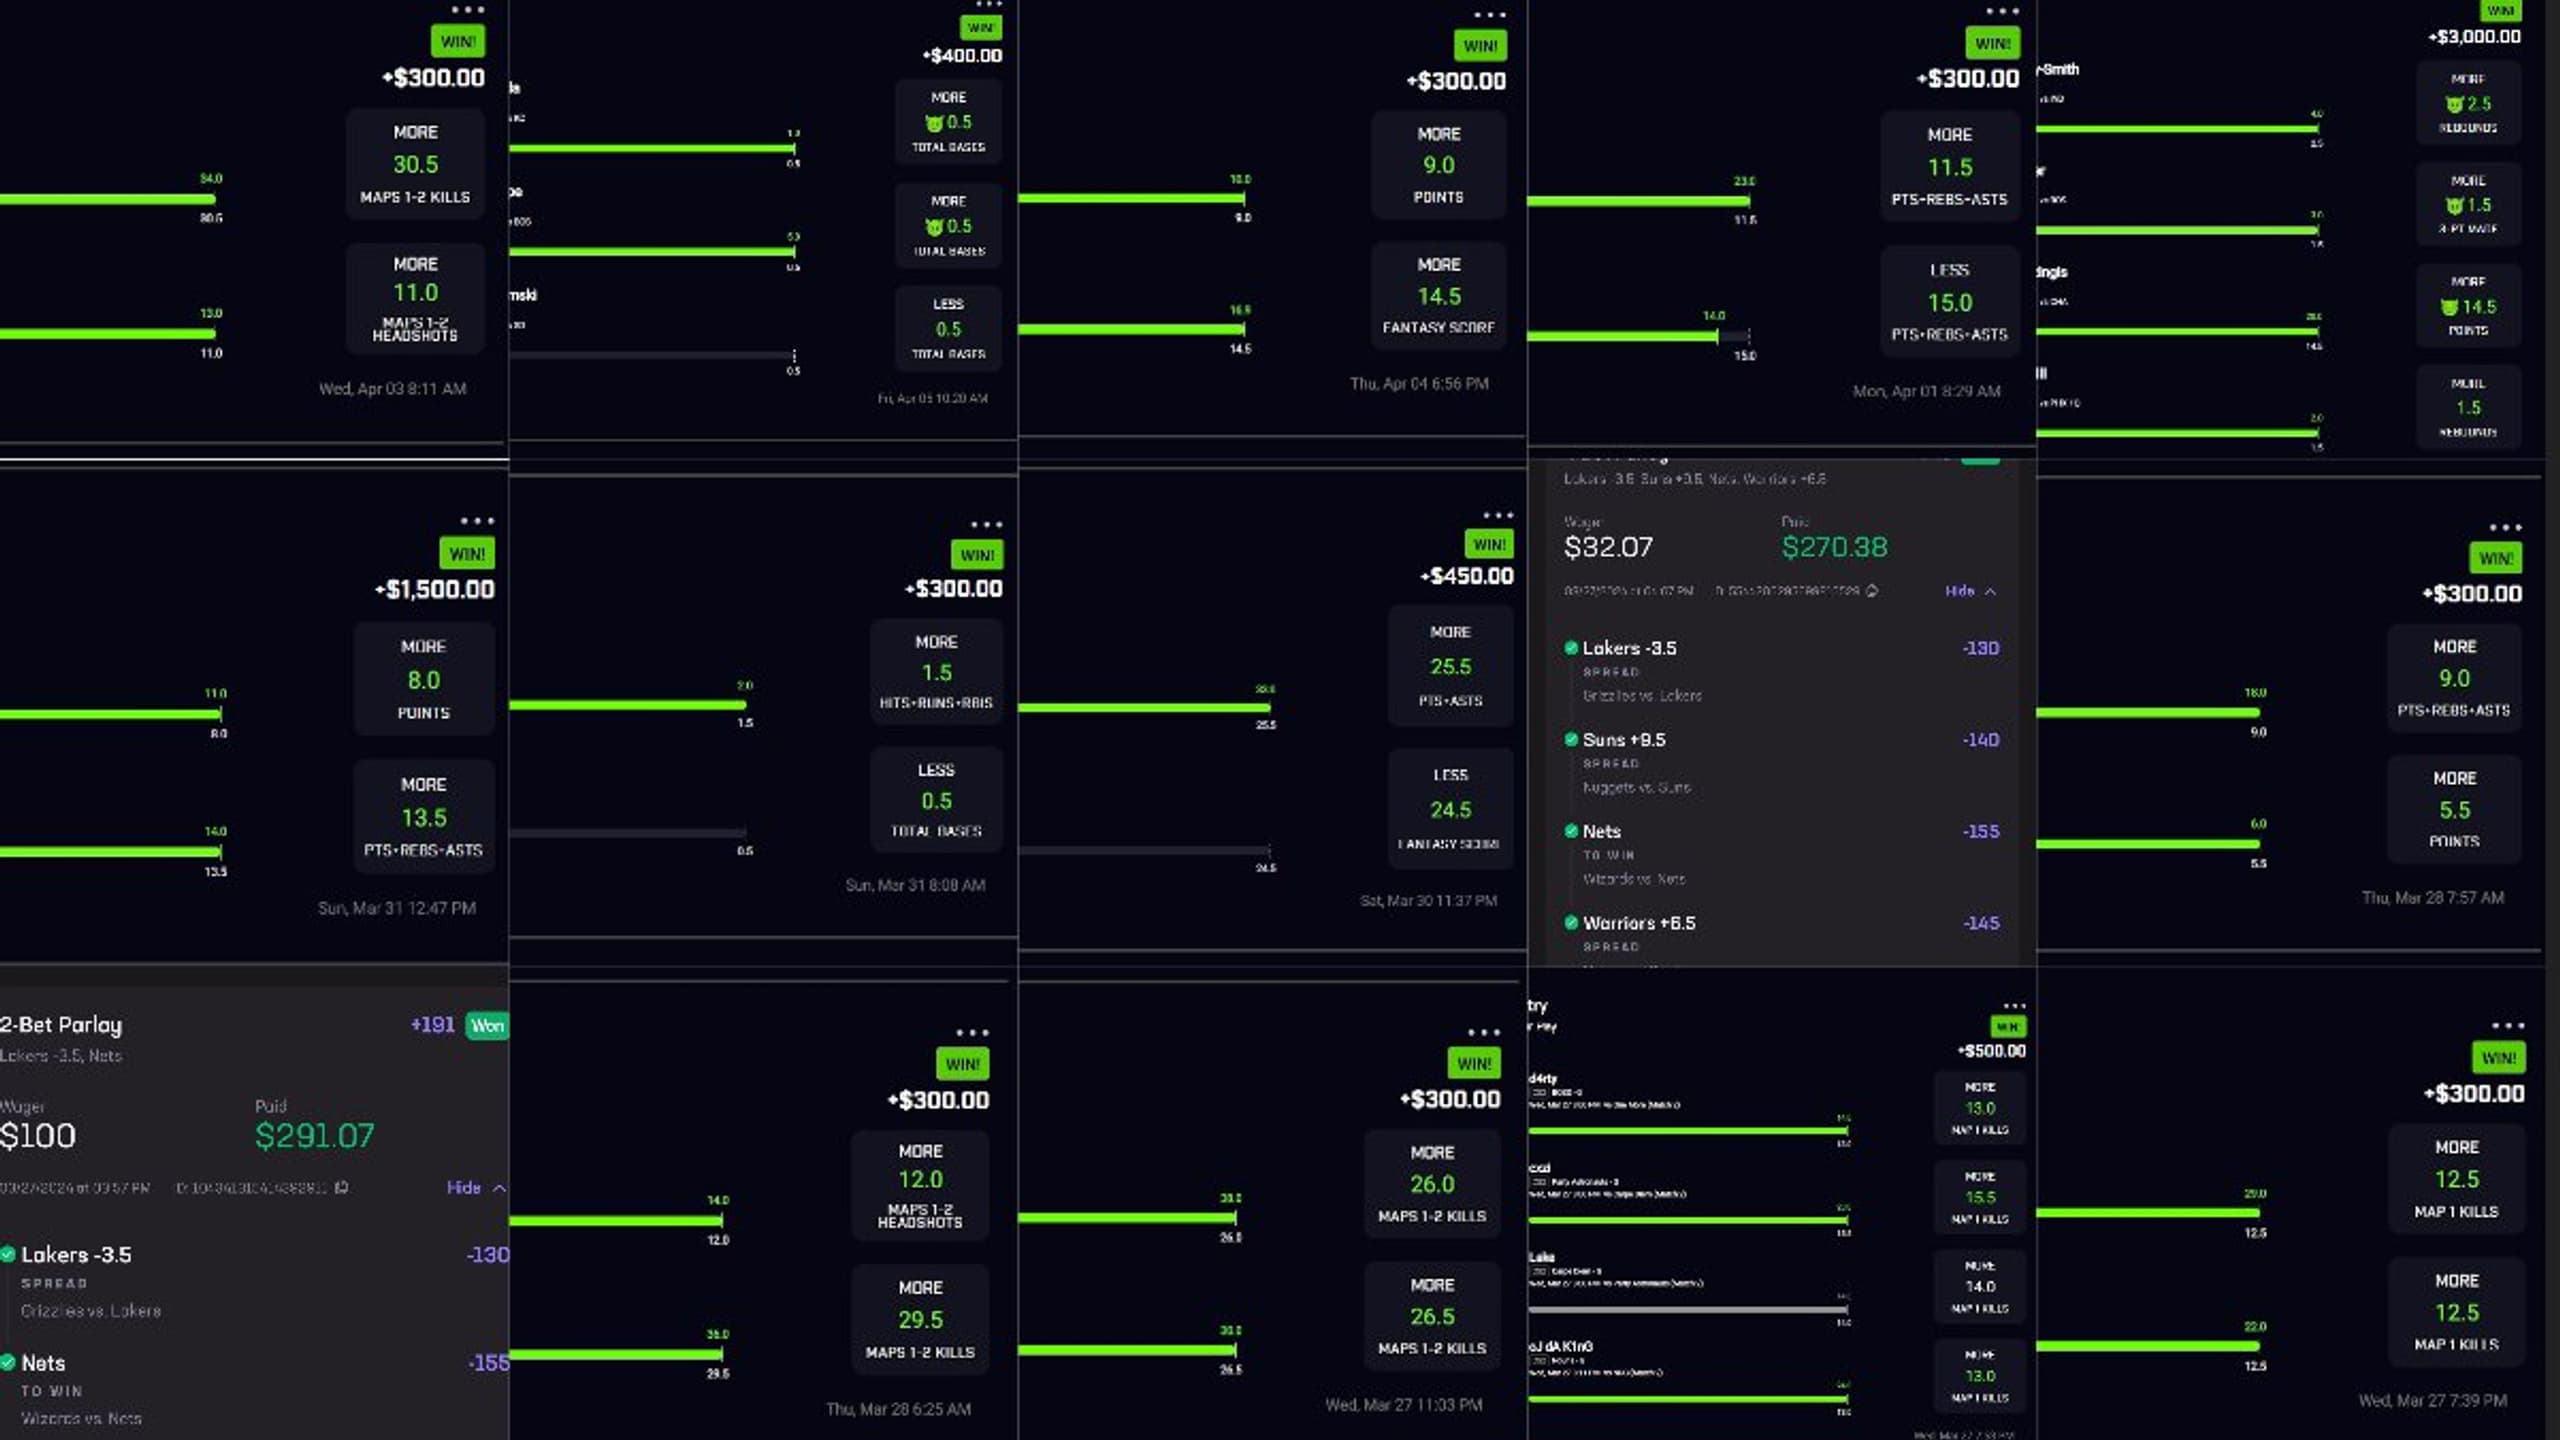
Task: Select LESS 24.5 Fantasy Score pick
Action: coord(1450,809)
